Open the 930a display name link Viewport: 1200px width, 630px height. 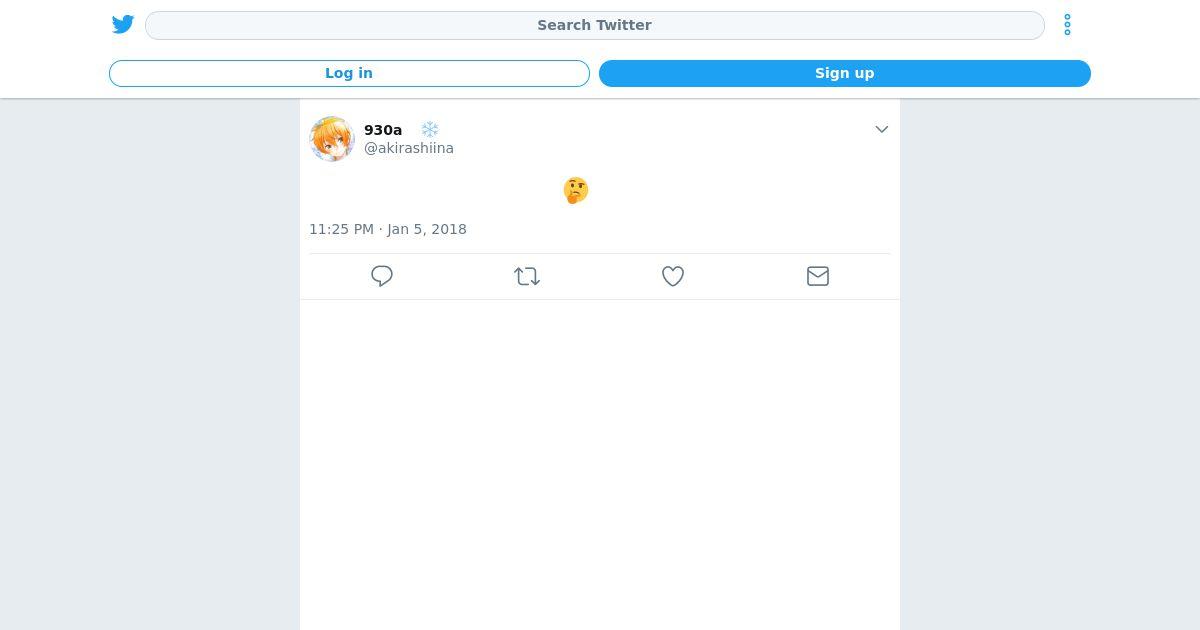383,130
